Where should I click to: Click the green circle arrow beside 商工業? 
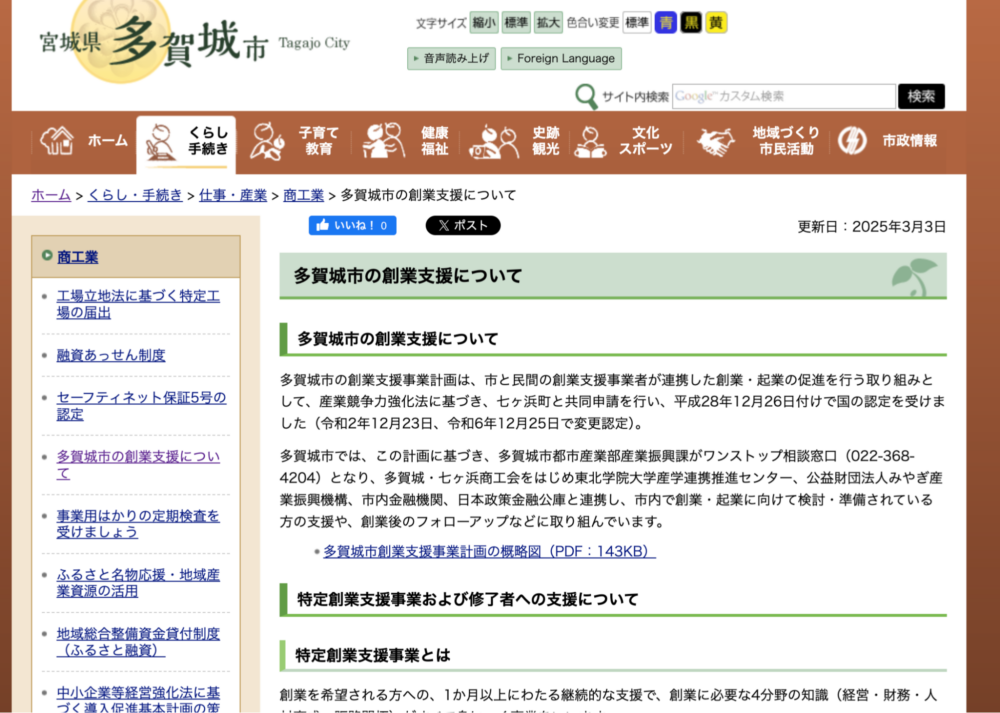47,256
